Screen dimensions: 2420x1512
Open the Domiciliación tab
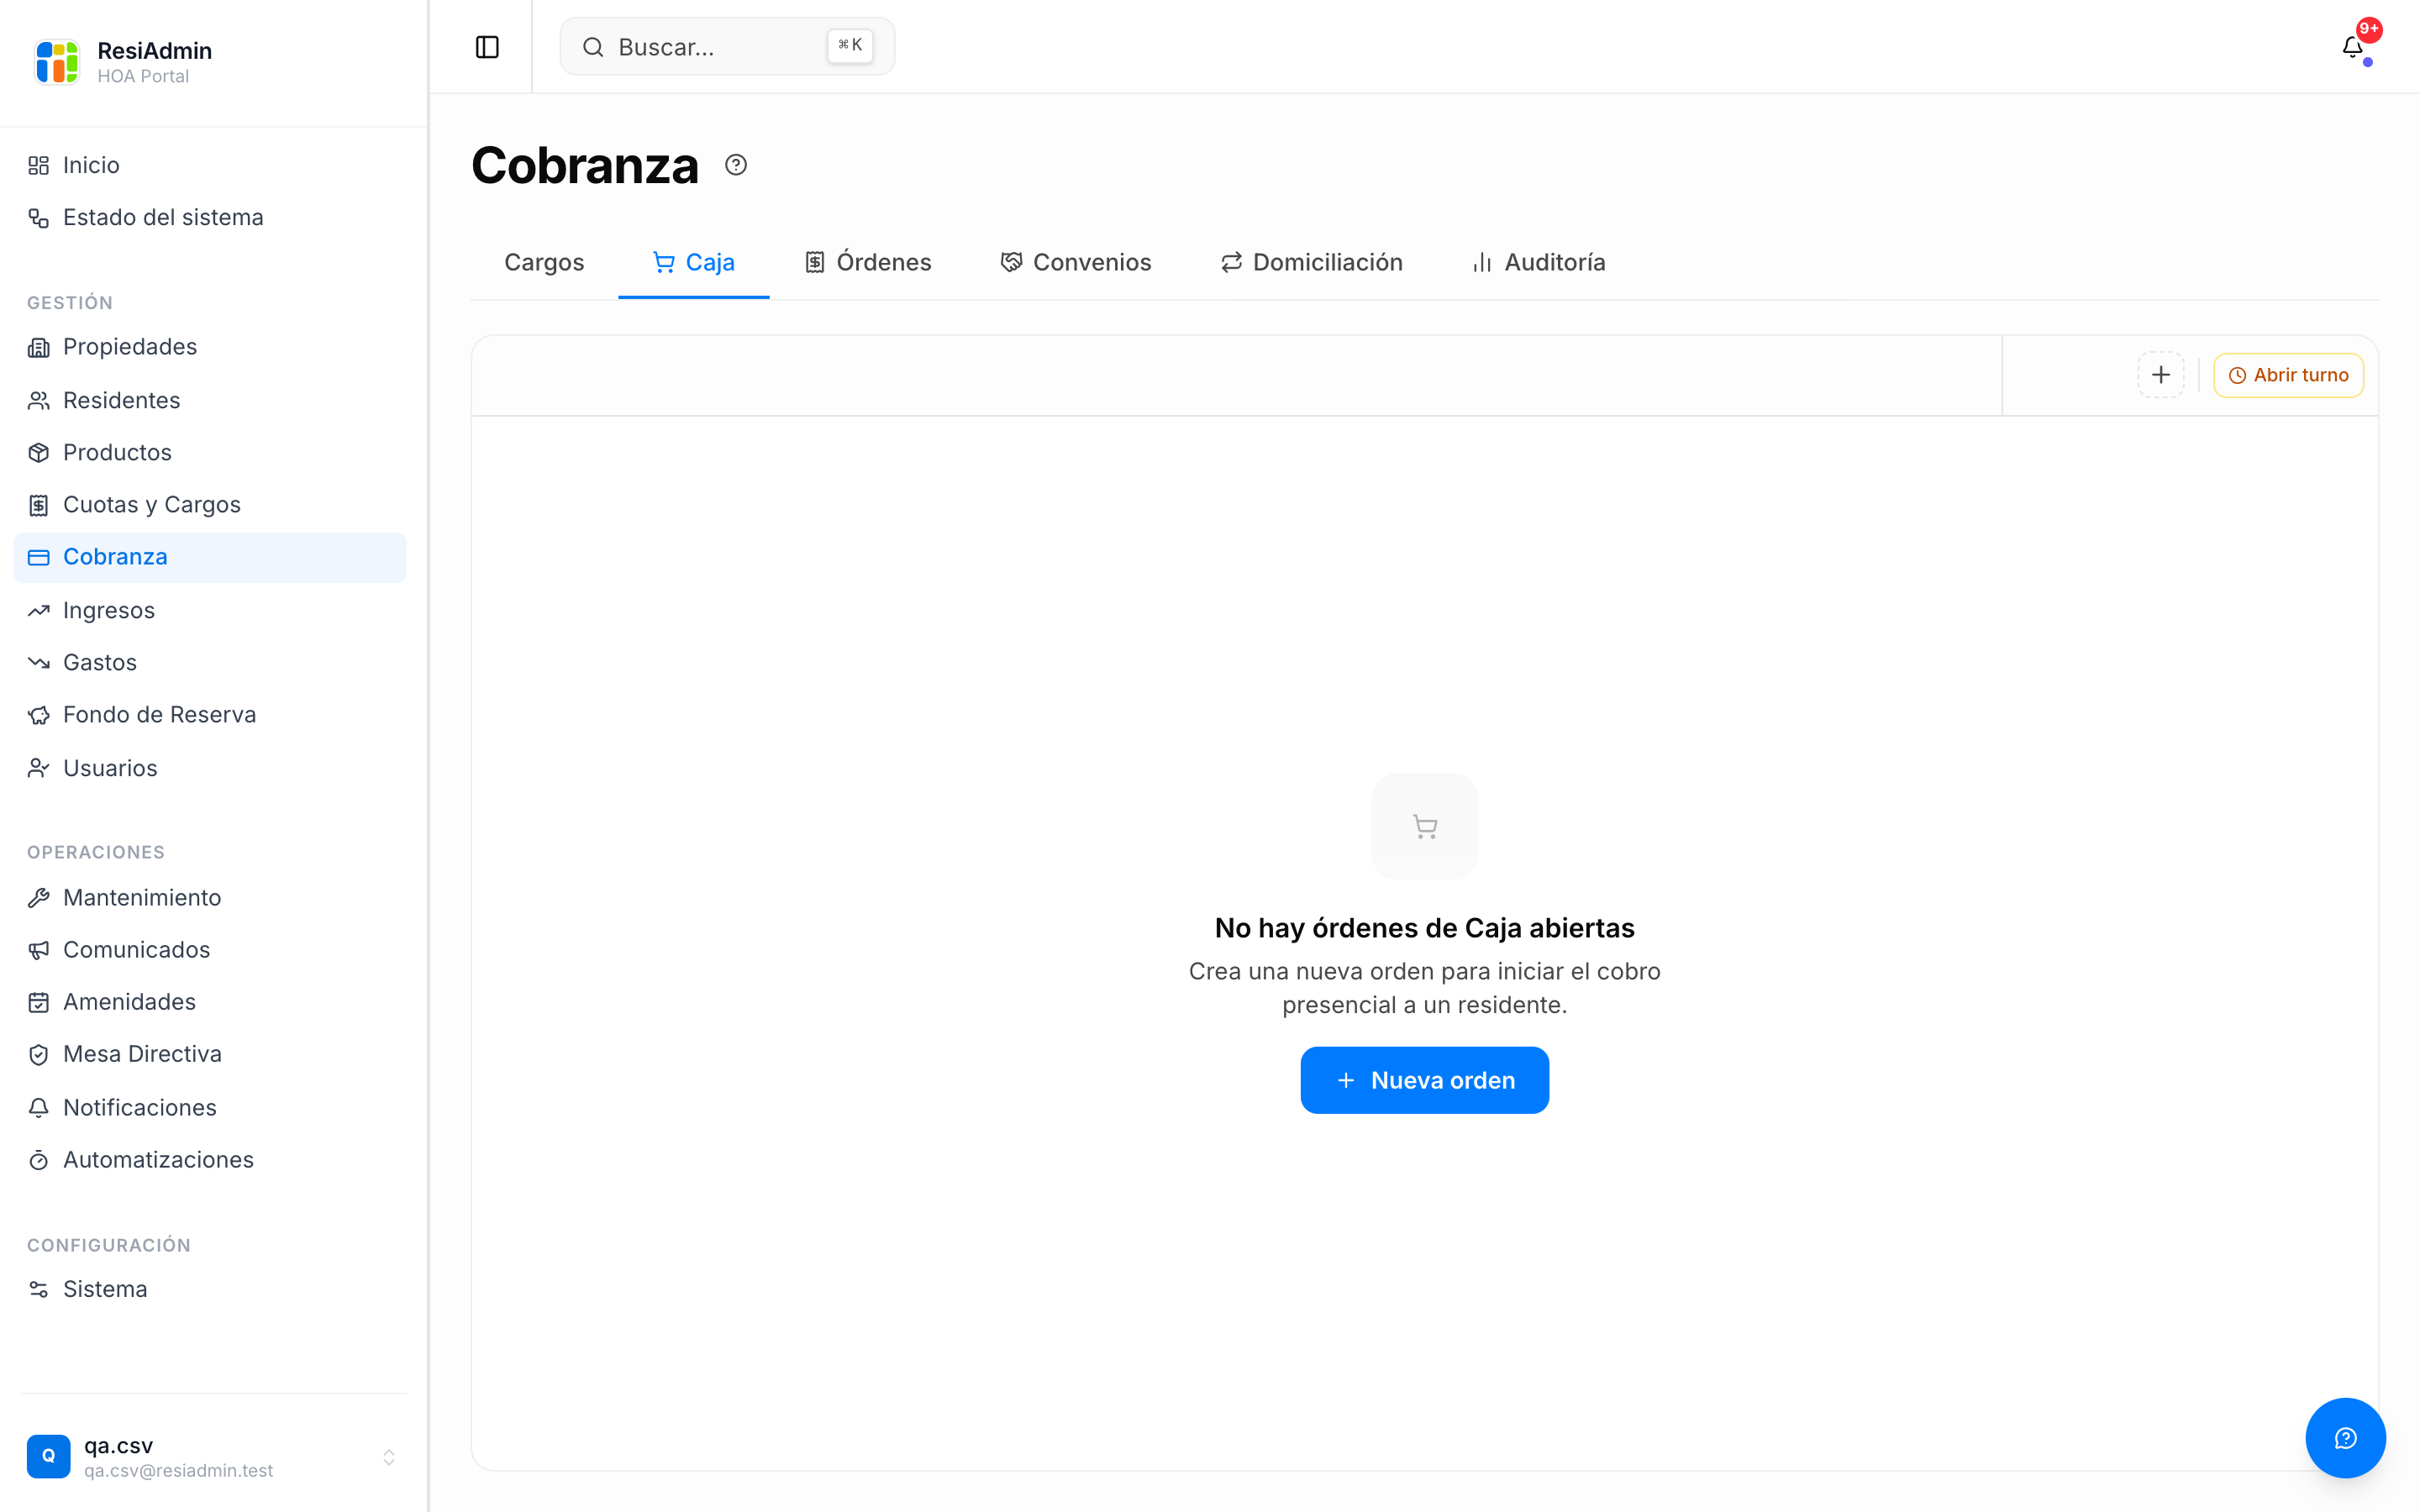click(1311, 262)
